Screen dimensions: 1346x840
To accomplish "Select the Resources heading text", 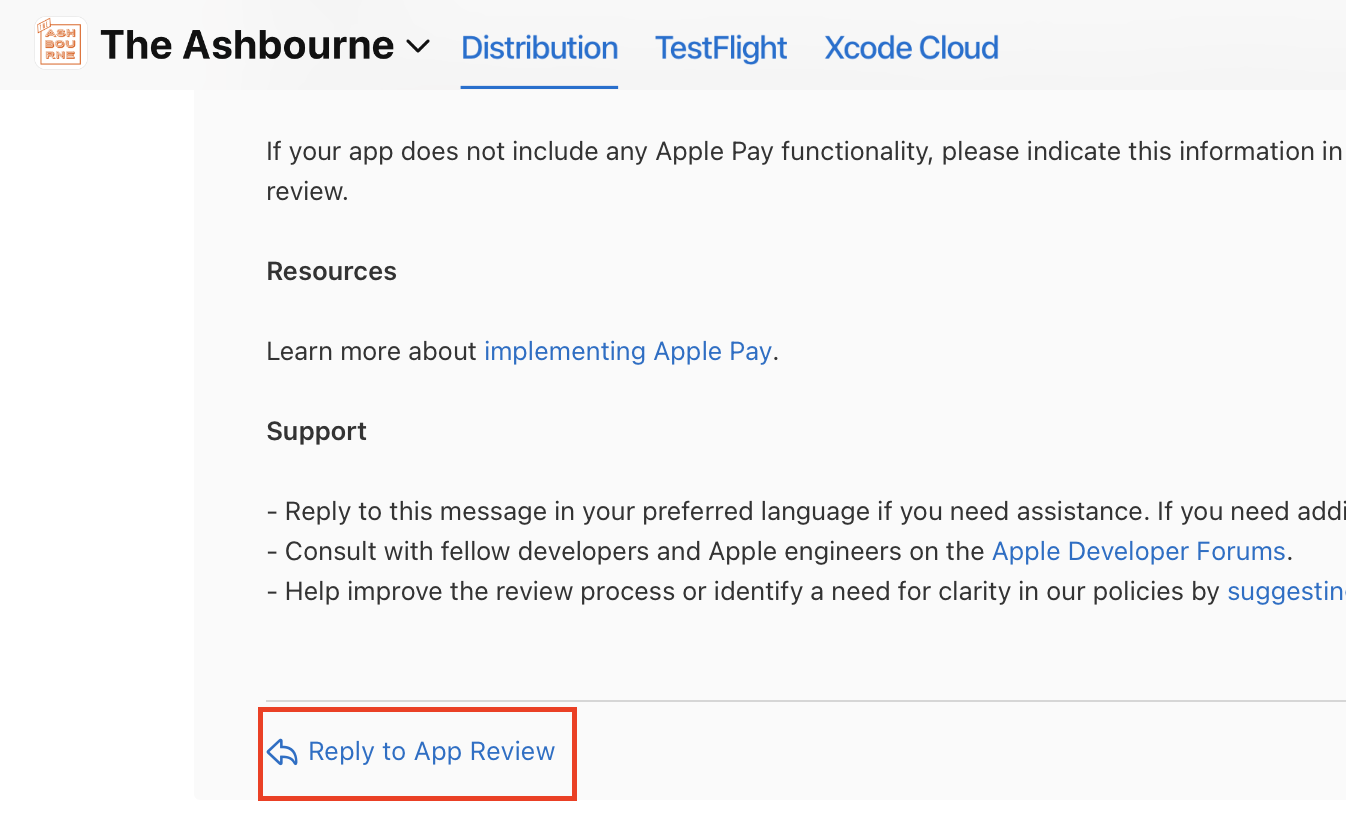I will click(332, 272).
